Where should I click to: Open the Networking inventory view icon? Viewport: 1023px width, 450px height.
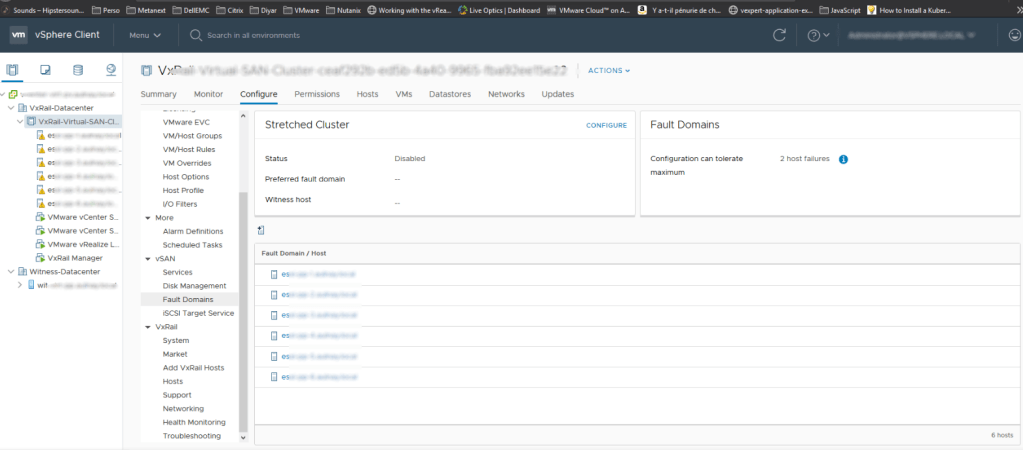110,71
